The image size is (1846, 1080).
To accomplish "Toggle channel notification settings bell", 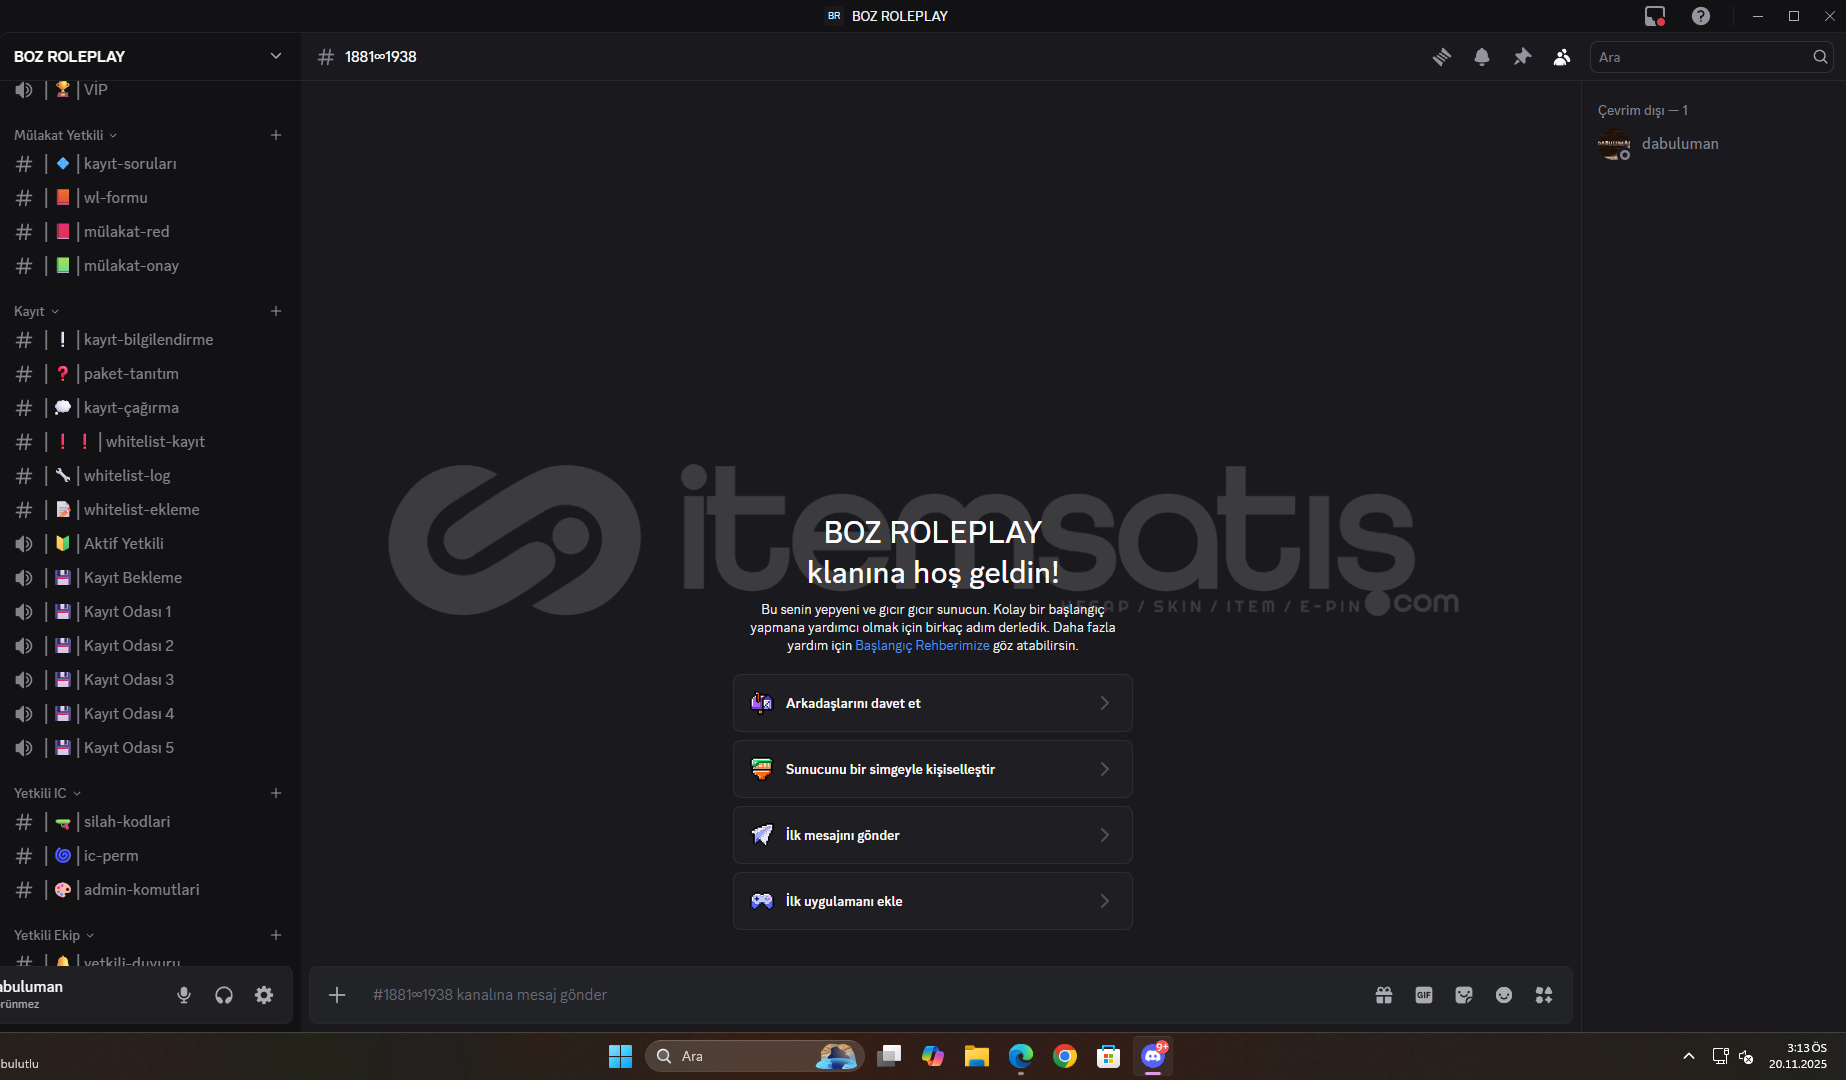I will coord(1482,57).
